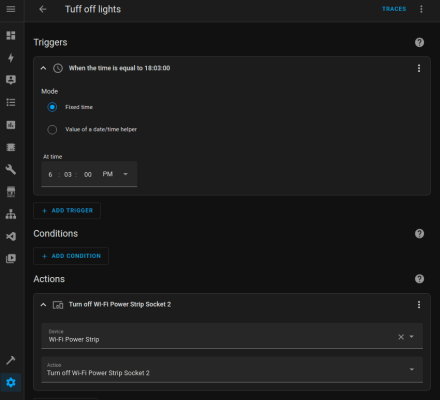Click the trigger title 'When the time is equal to 18:03:00'
This screenshot has width=440, height=400.
click(x=119, y=68)
